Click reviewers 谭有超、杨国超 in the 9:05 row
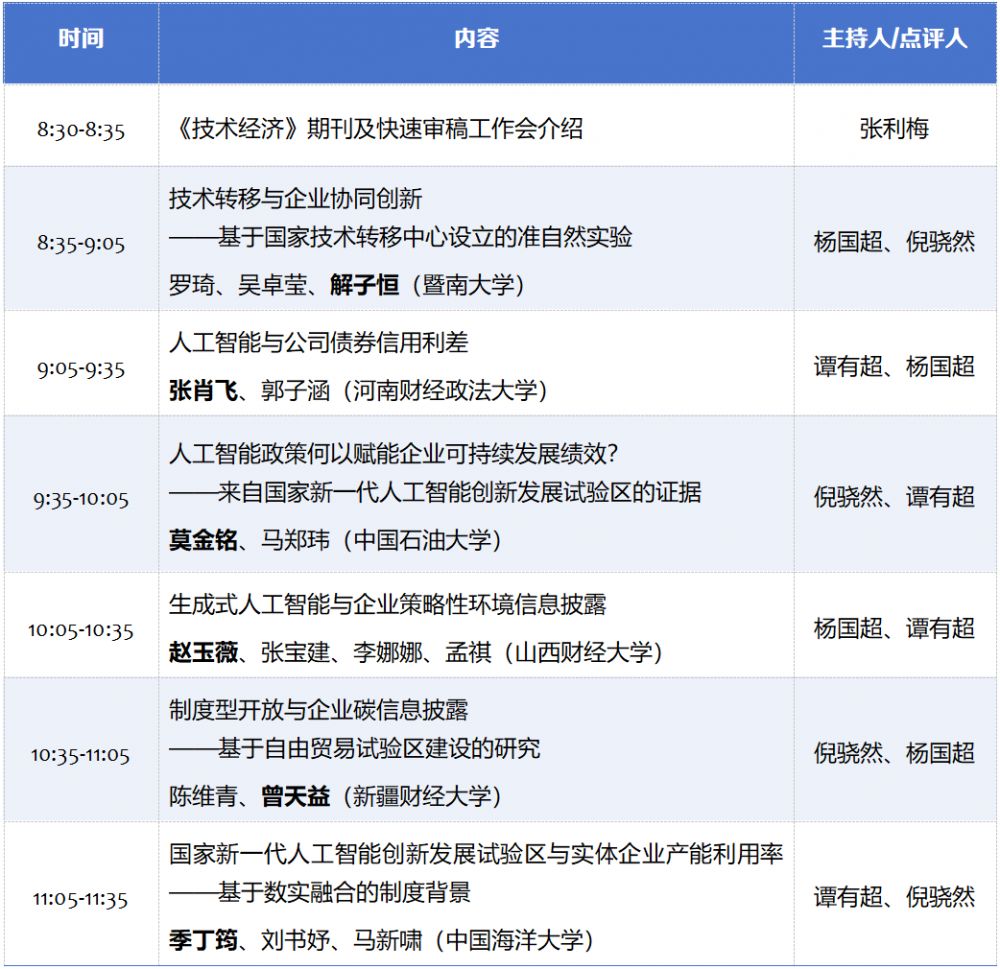This screenshot has width=1000, height=969. [894, 367]
